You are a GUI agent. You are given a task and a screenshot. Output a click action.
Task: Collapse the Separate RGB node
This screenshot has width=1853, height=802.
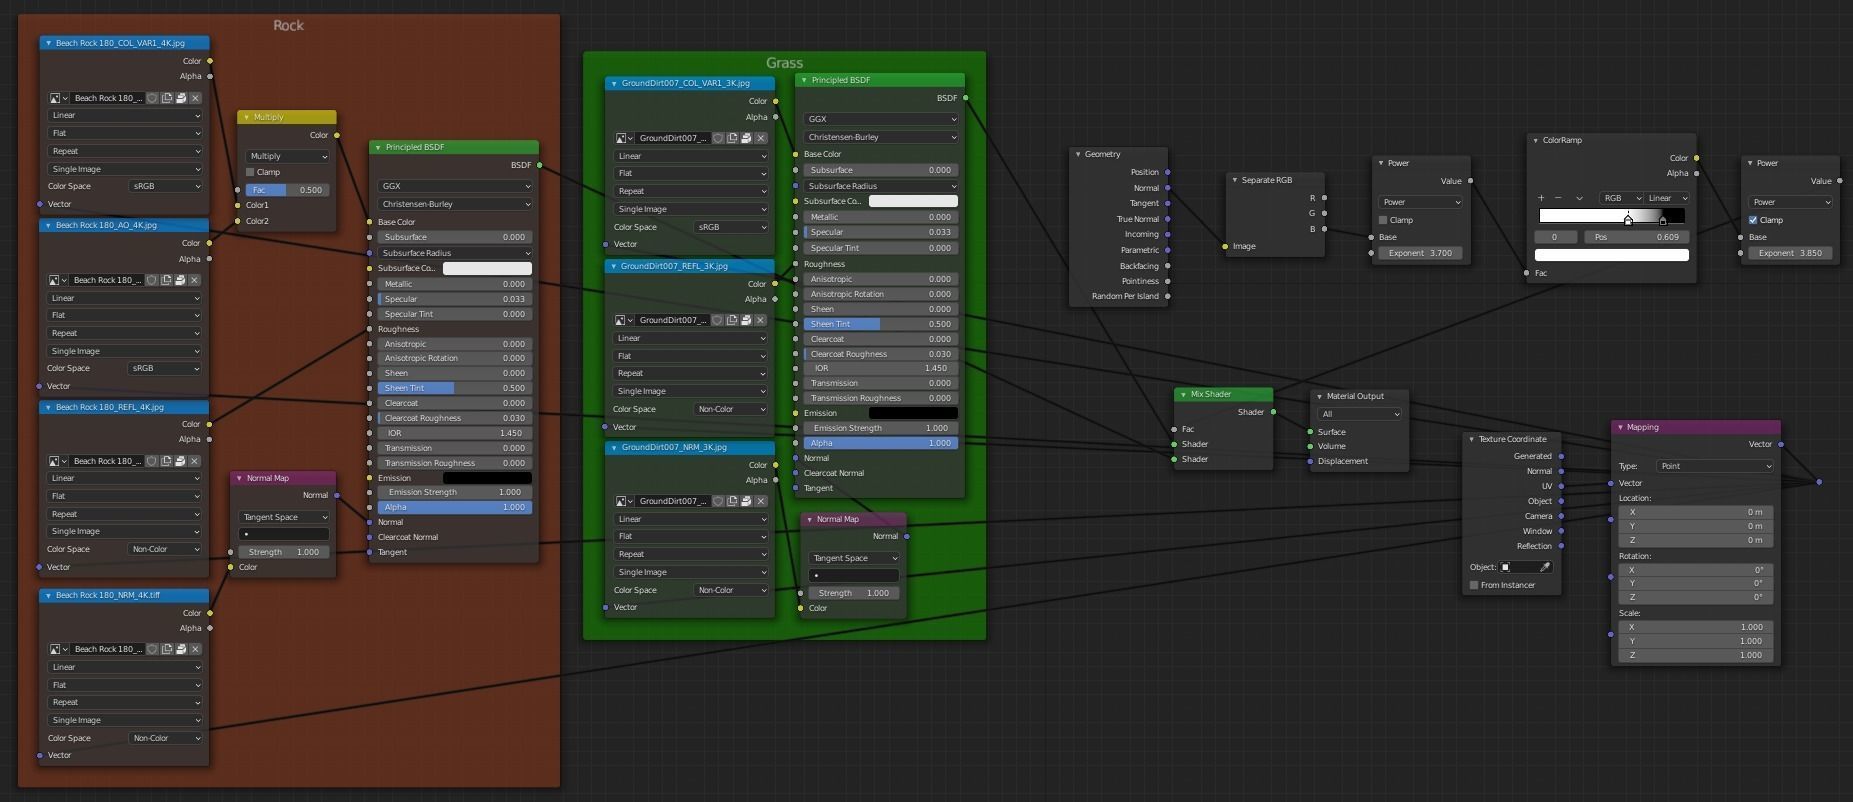click(x=1235, y=180)
